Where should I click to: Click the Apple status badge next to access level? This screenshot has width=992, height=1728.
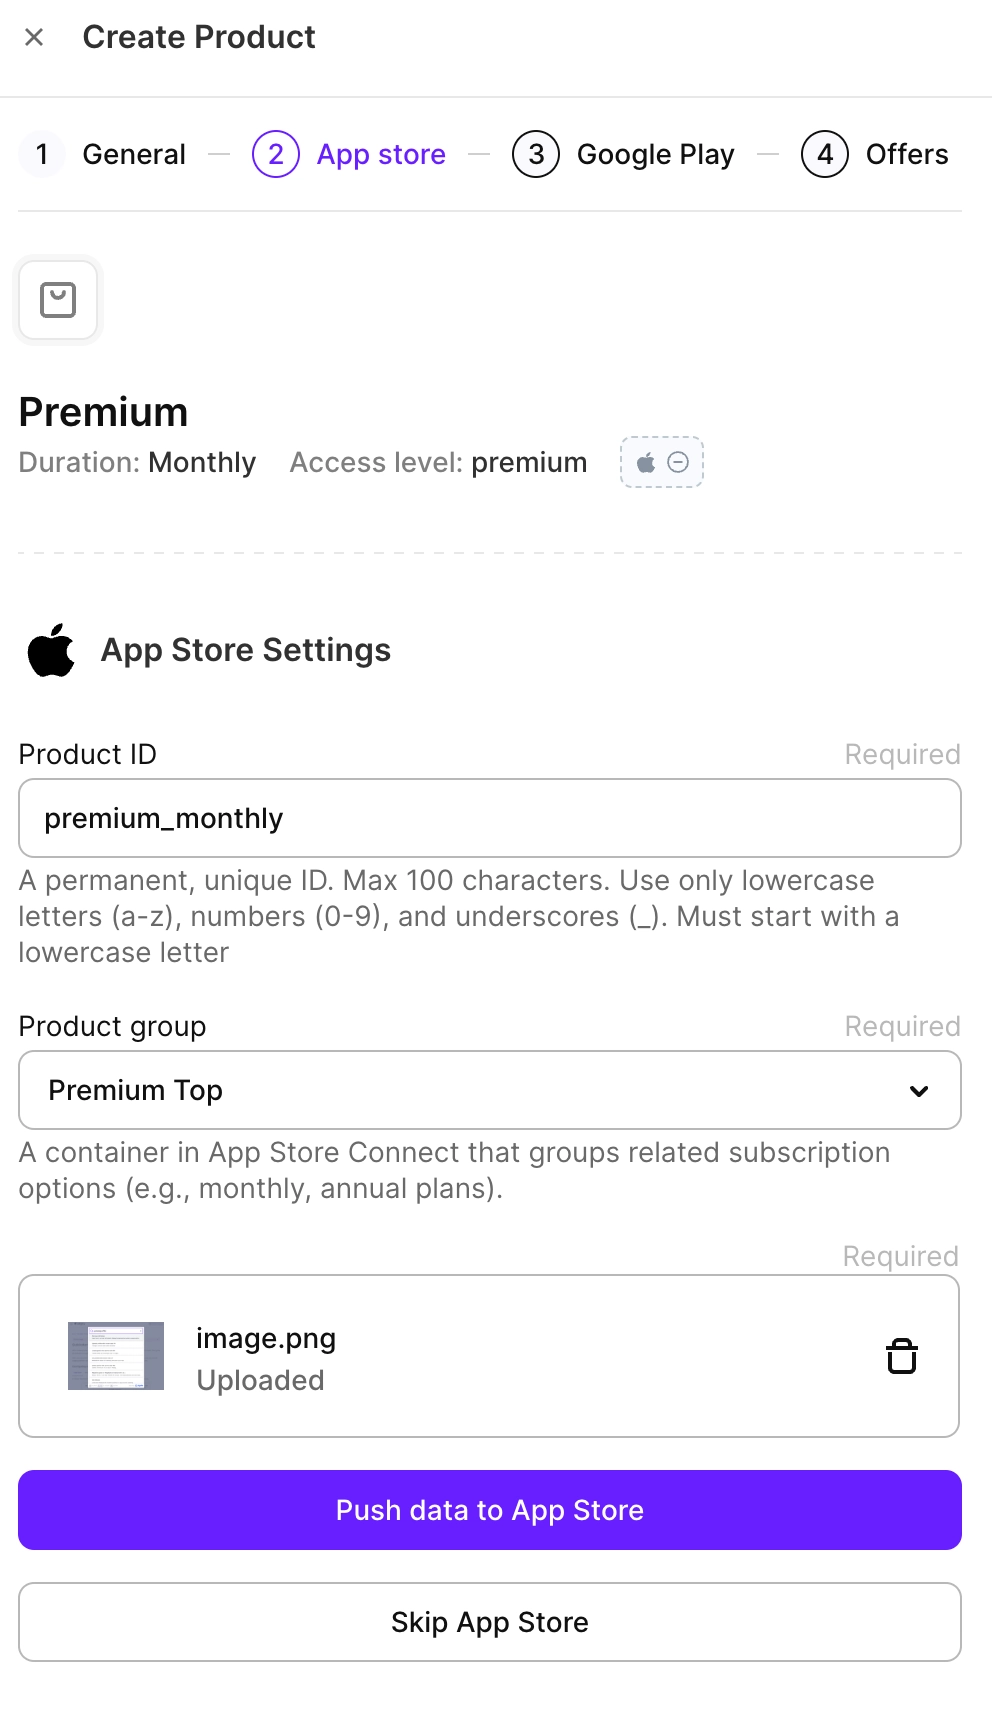(x=661, y=462)
